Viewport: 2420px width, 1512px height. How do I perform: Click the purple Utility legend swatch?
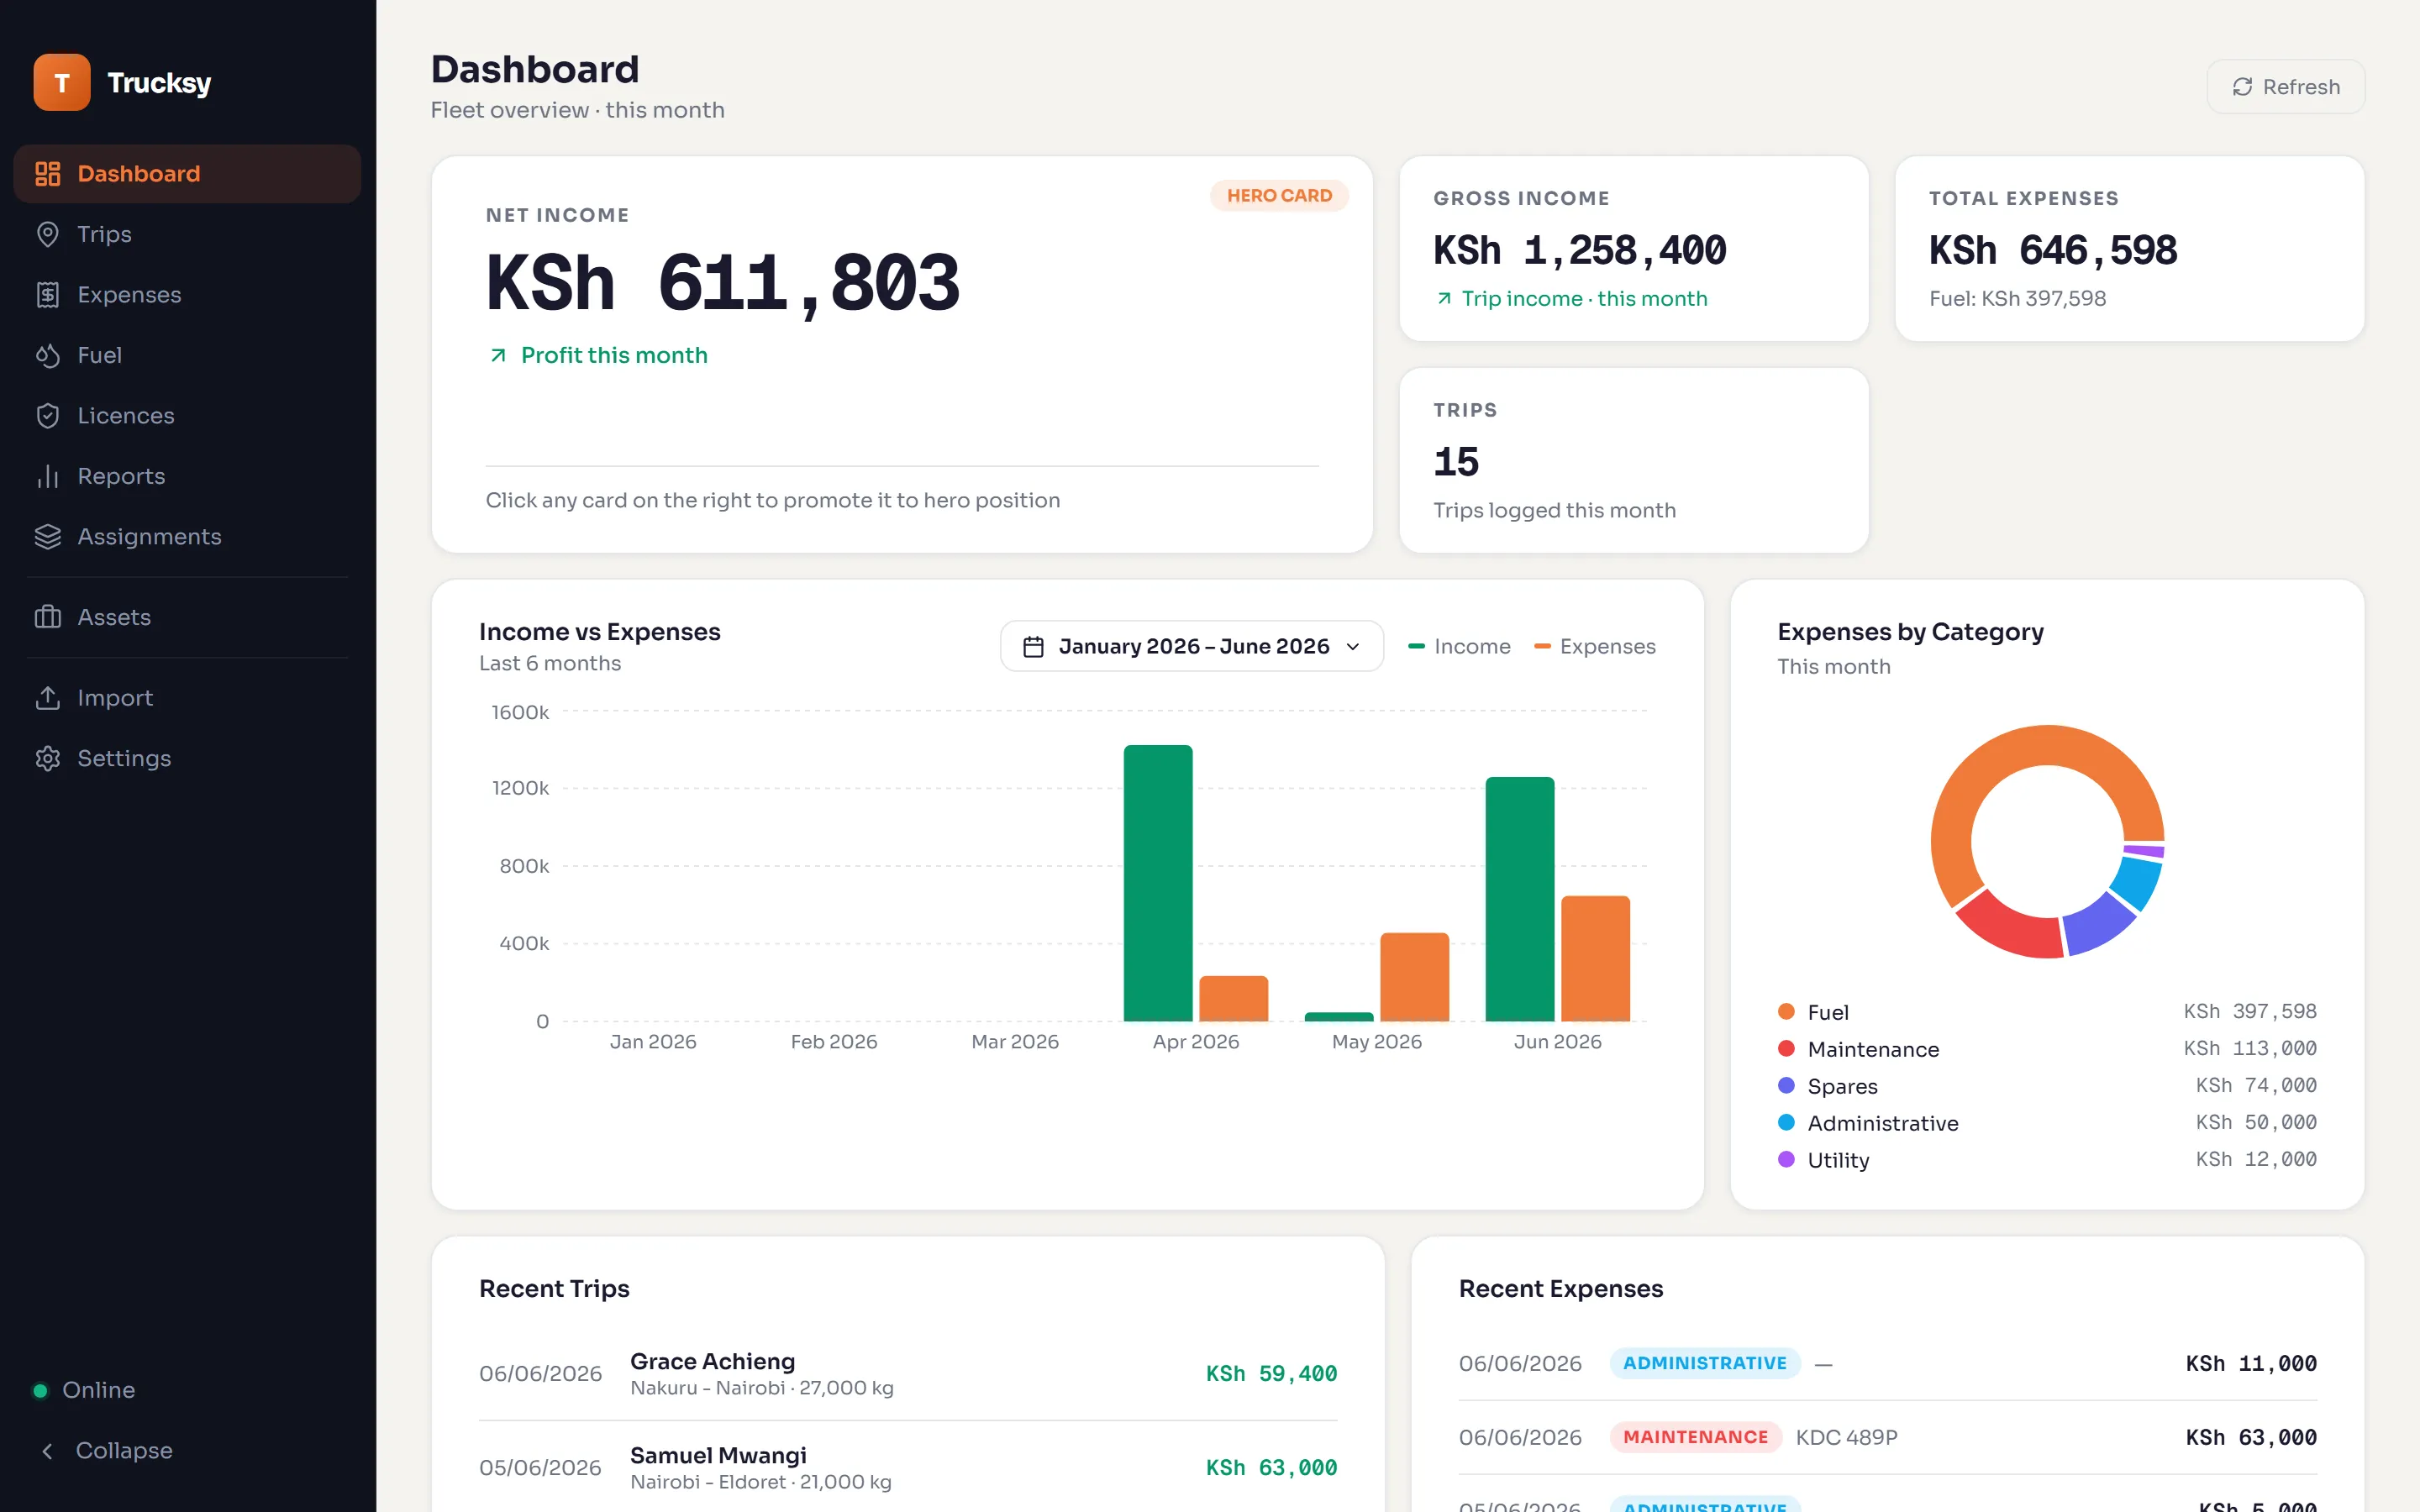[1786, 1160]
